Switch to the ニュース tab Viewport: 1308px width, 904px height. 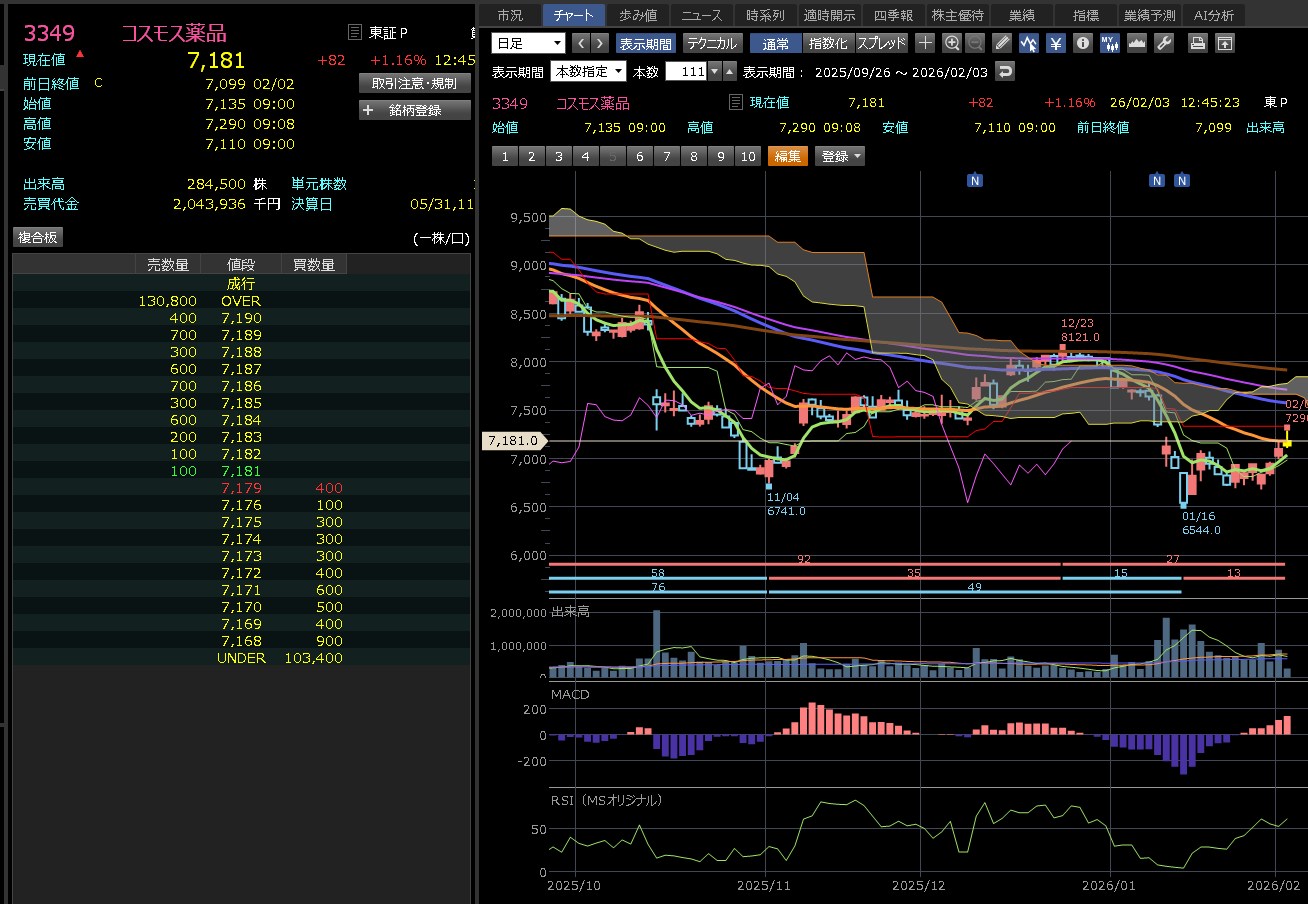[x=701, y=15]
